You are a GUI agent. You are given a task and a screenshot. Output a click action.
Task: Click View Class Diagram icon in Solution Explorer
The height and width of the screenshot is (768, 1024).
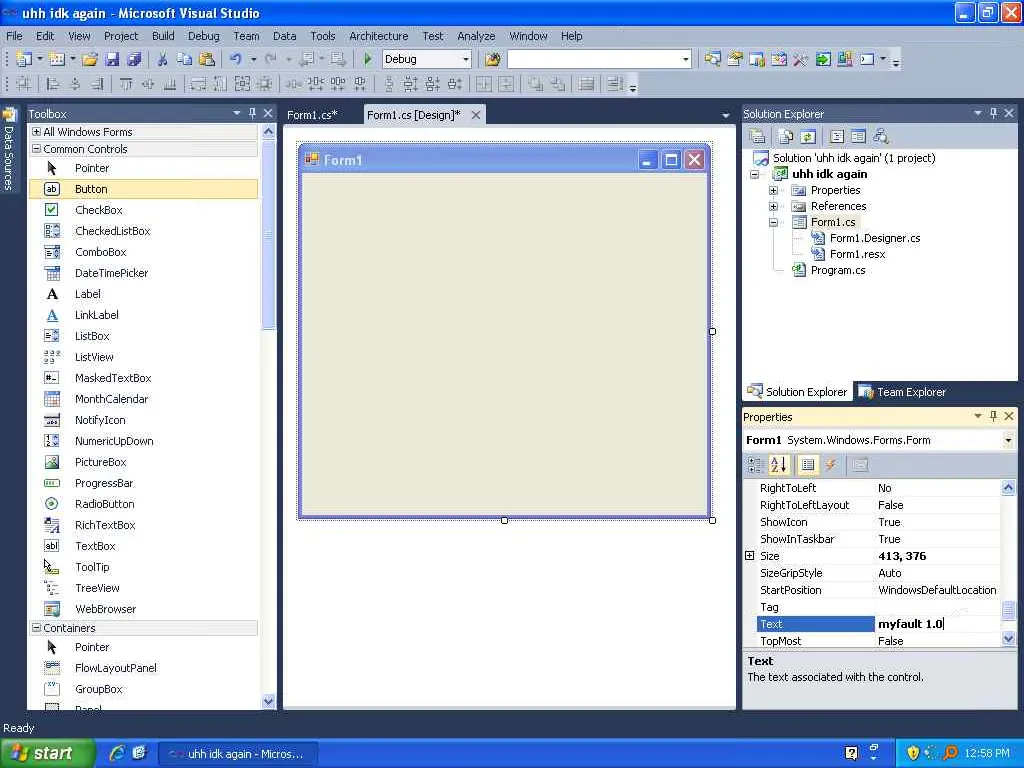point(880,136)
